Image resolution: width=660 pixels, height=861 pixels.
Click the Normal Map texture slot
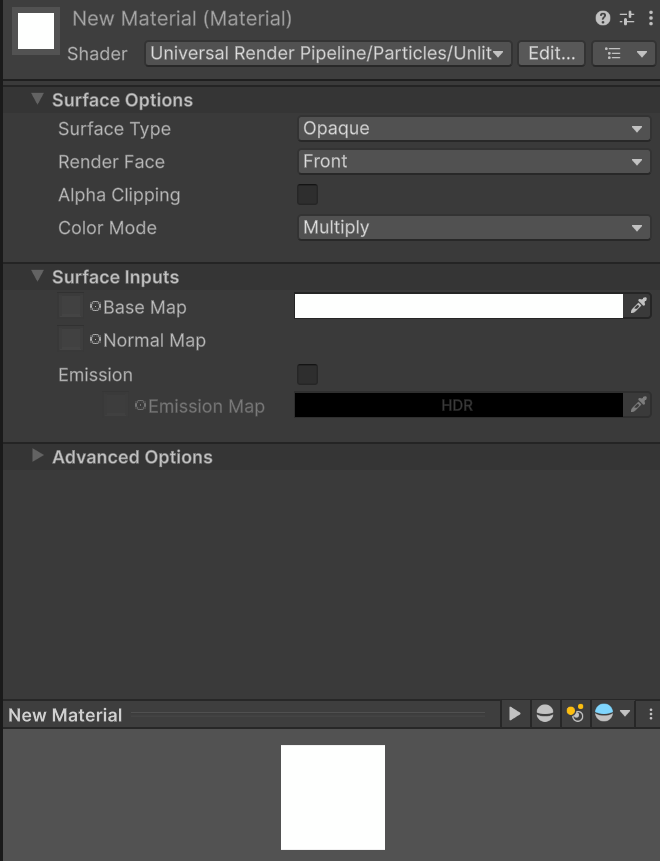(71, 339)
